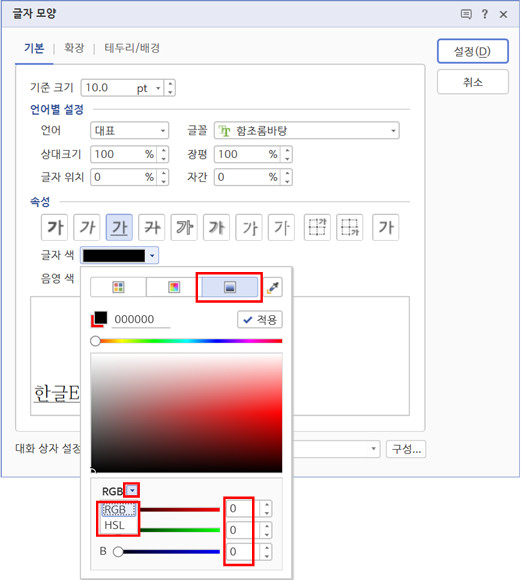
Task: Switch to the 확장 tab
Action: [74, 48]
